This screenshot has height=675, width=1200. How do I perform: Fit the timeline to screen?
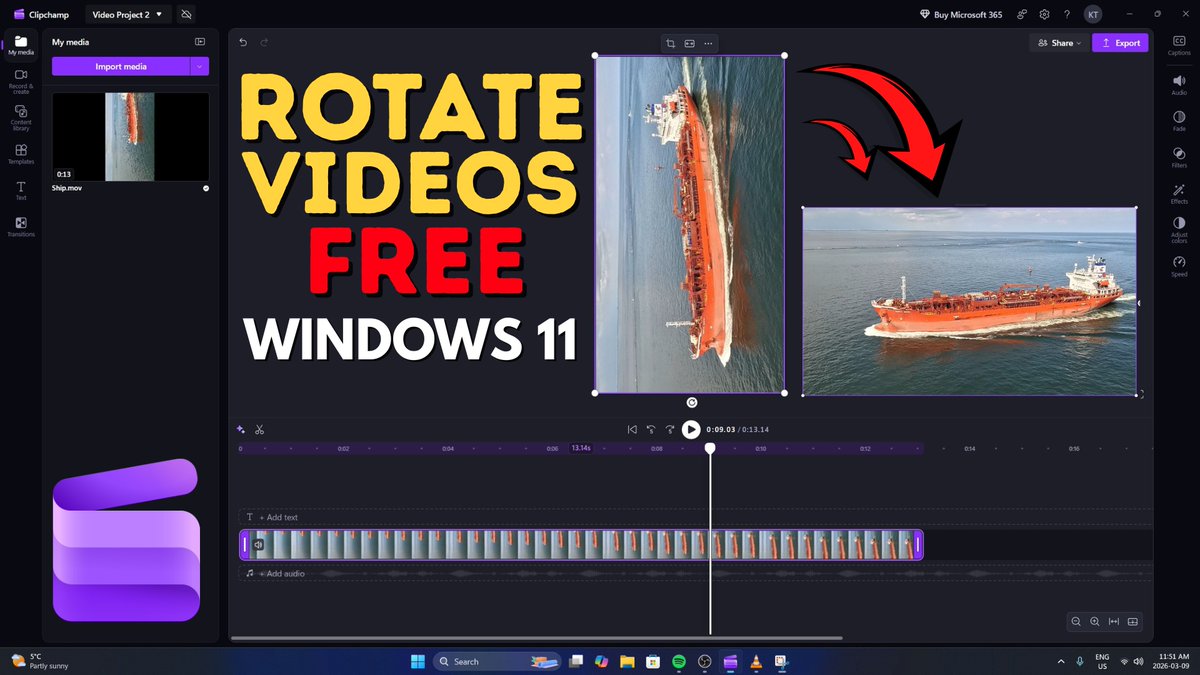pyautogui.click(x=1114, y=622)
